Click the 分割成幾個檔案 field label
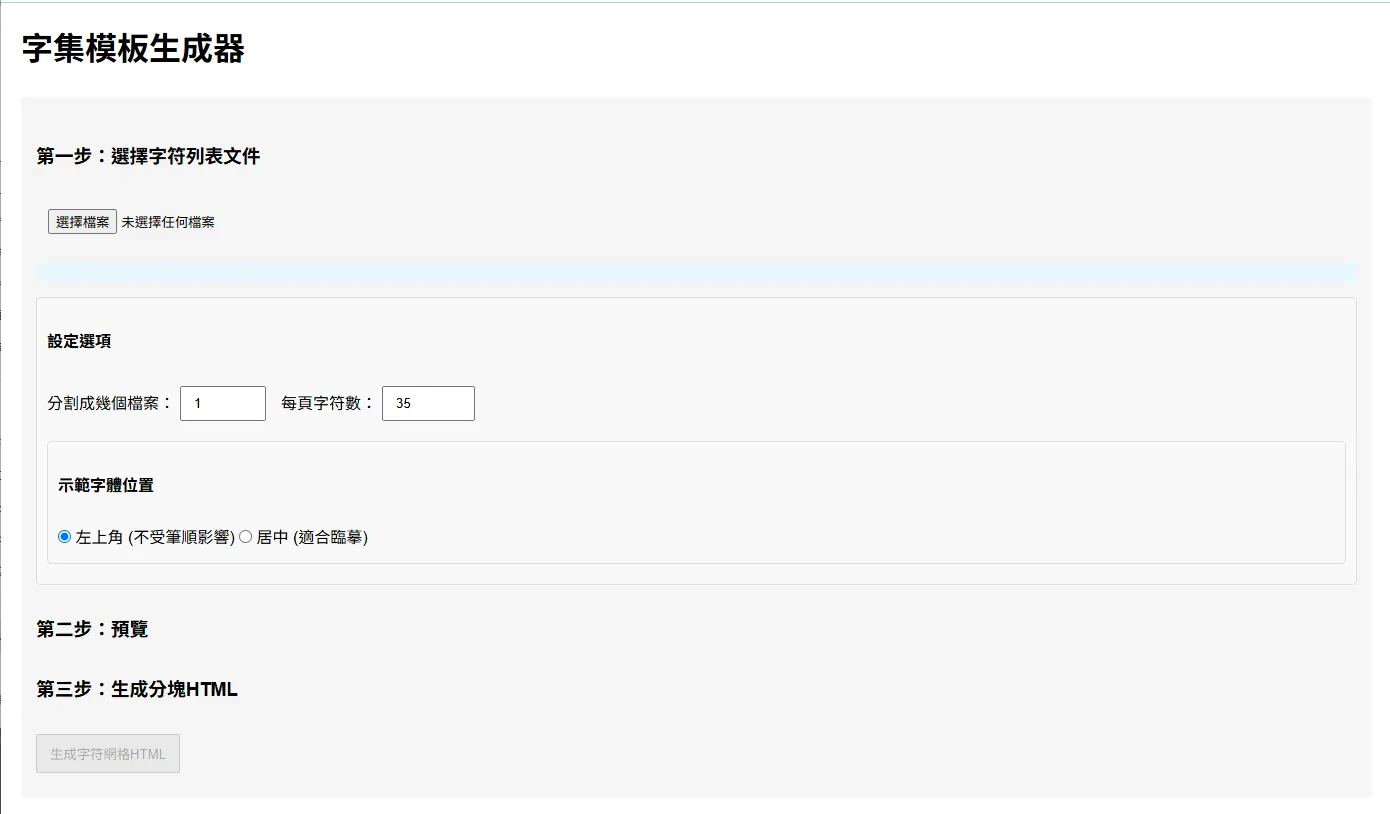This screenshot has width=1390, height=814. (x=110, y=404)
